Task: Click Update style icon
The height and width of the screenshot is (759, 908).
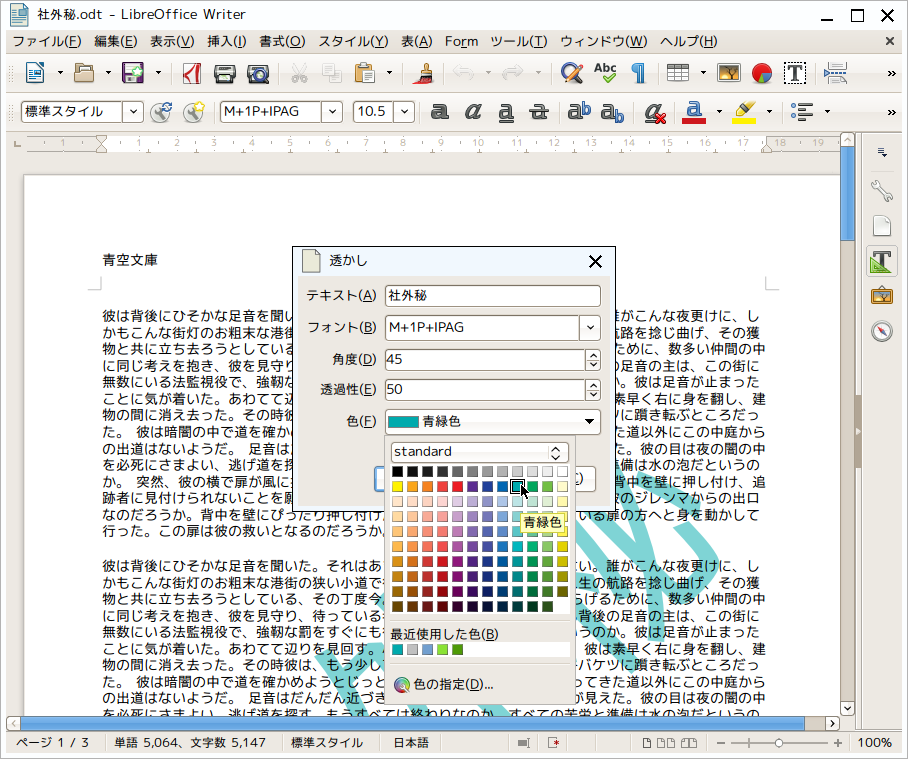Action: pyautogui.click(x=161, y=111)
